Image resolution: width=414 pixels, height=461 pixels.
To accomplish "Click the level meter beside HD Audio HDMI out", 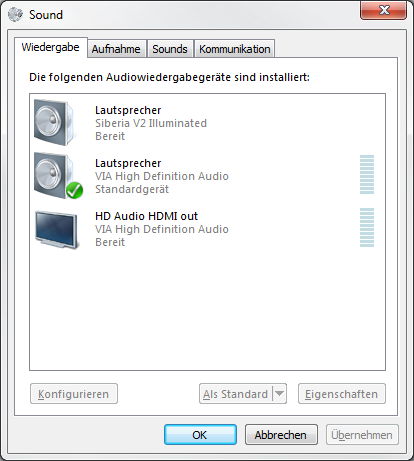I will click(x=367, y=227).
